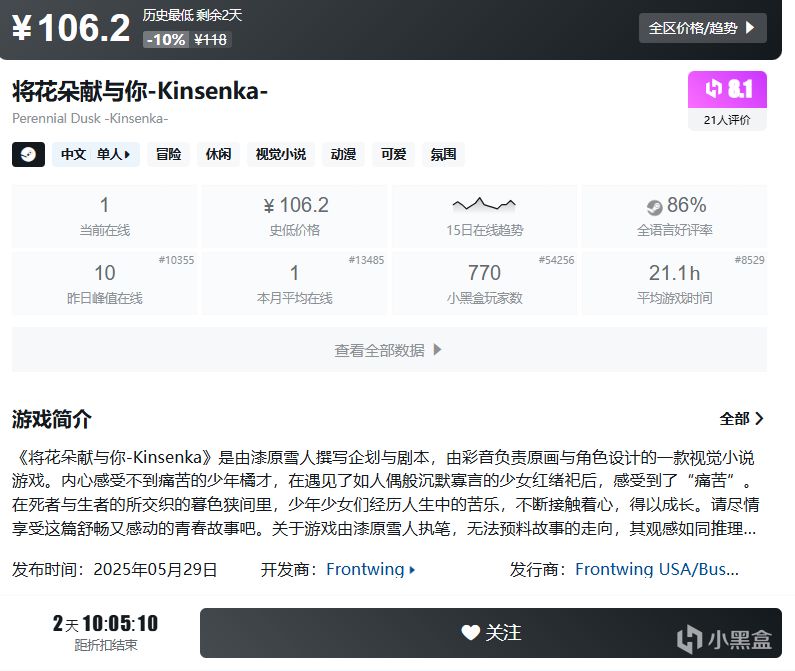Open 全部 link for game intro
The width and height of the screenshot is (795, 671).
[x=741, y=419]
